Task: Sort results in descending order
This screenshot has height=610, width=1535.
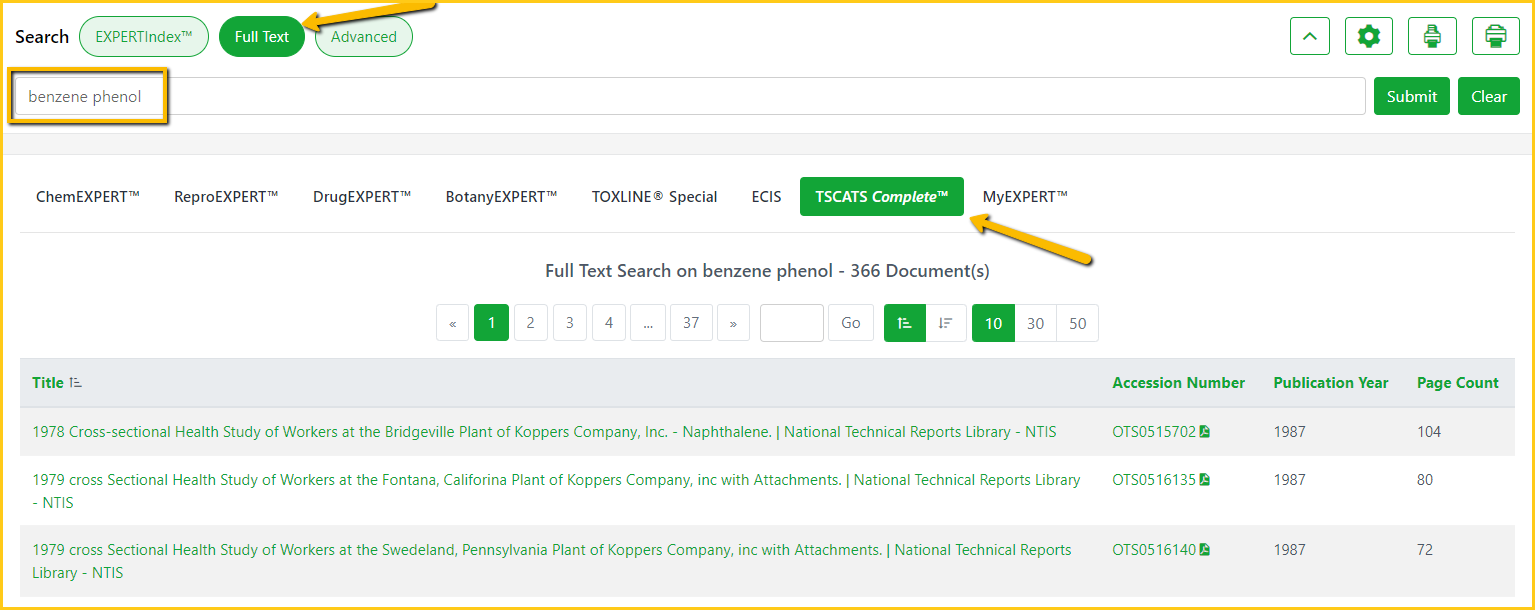Action: coord(946,323)
